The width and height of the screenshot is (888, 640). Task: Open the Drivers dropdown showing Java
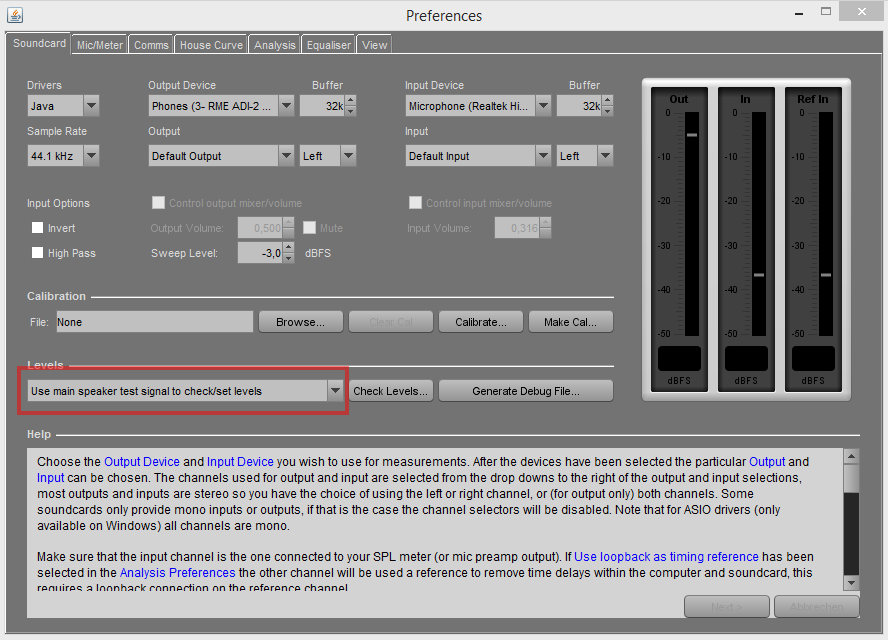pos(91,105)
